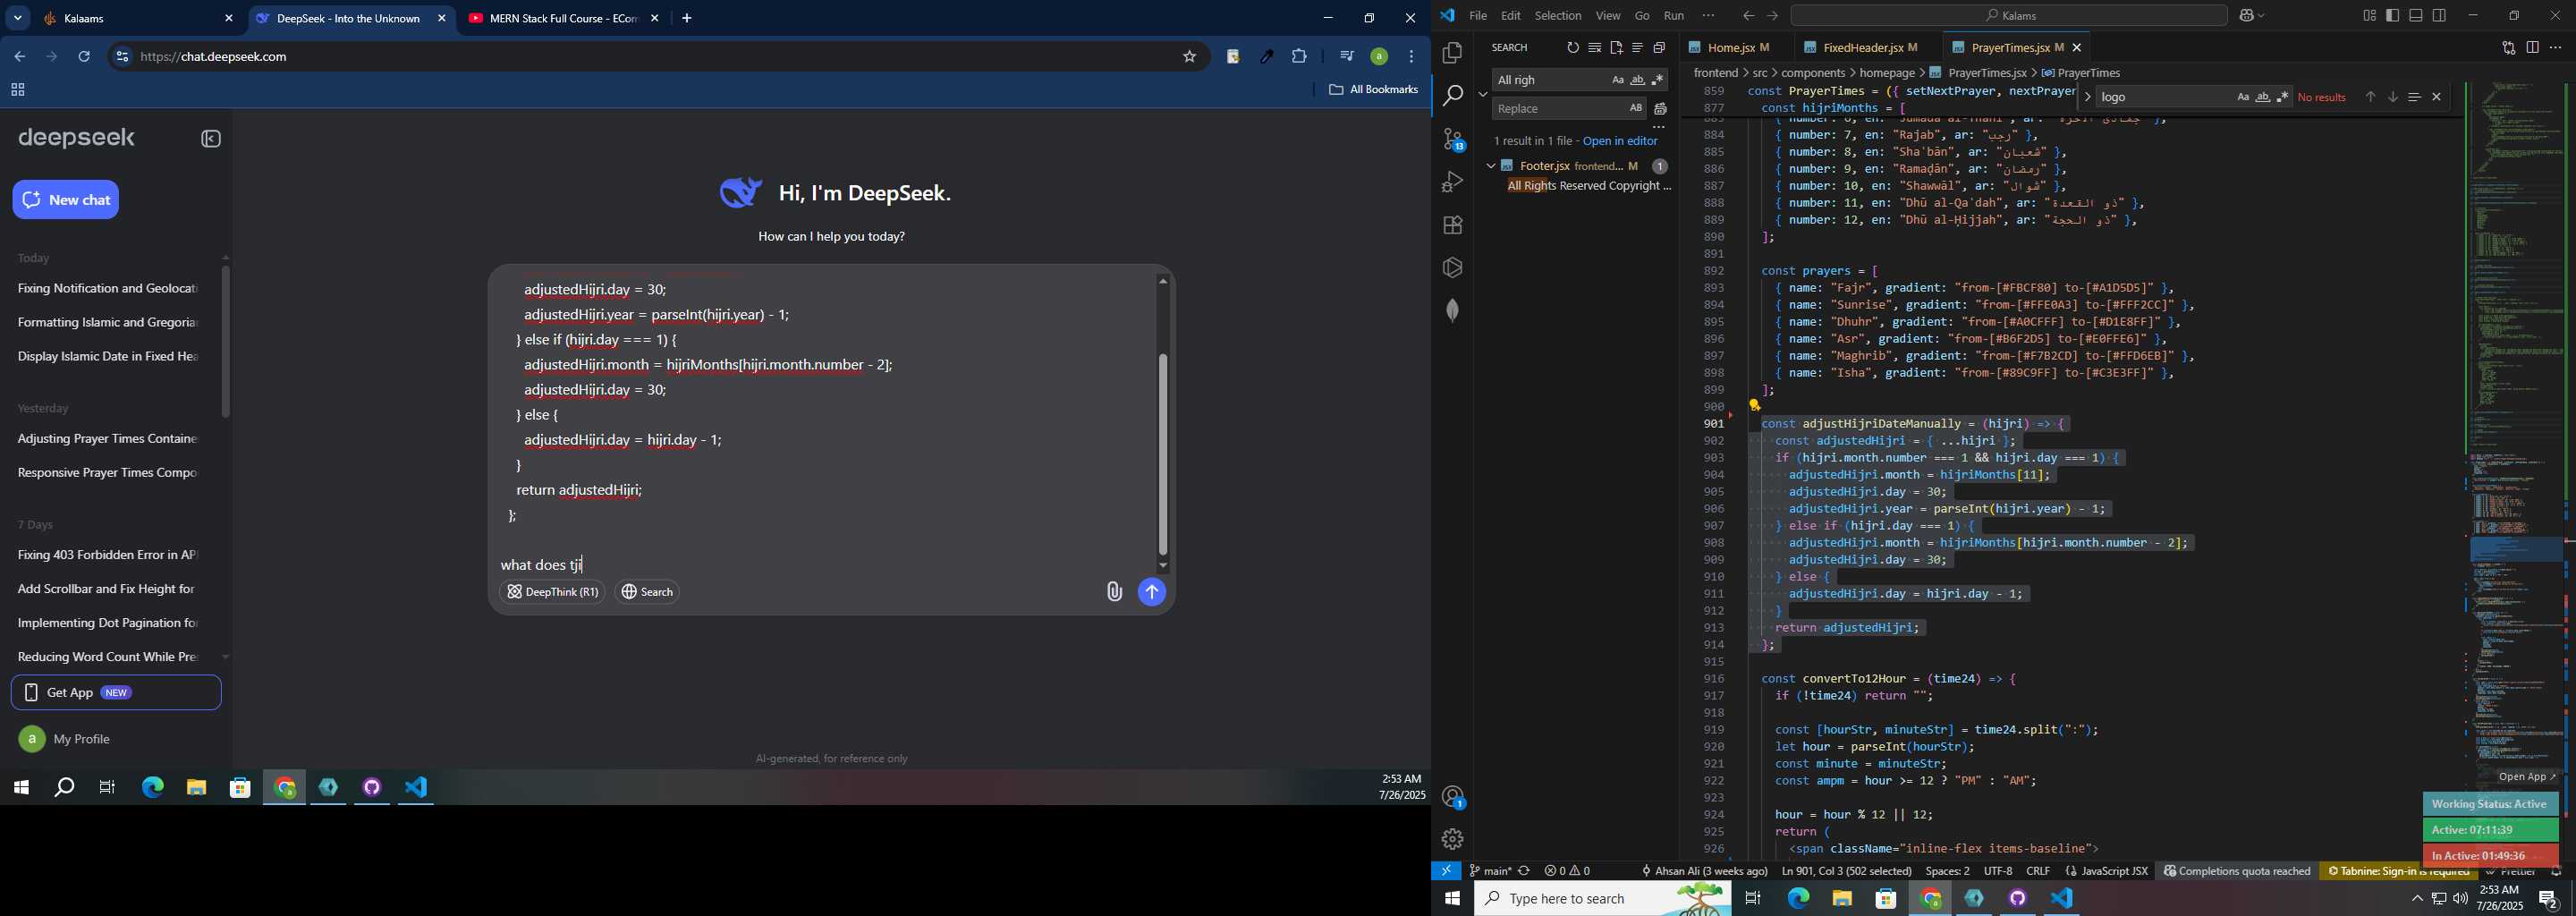This screenshot has height=916, width=2576.
Task: Toggle Find in Selection in the find widget
Action: 2414,97
